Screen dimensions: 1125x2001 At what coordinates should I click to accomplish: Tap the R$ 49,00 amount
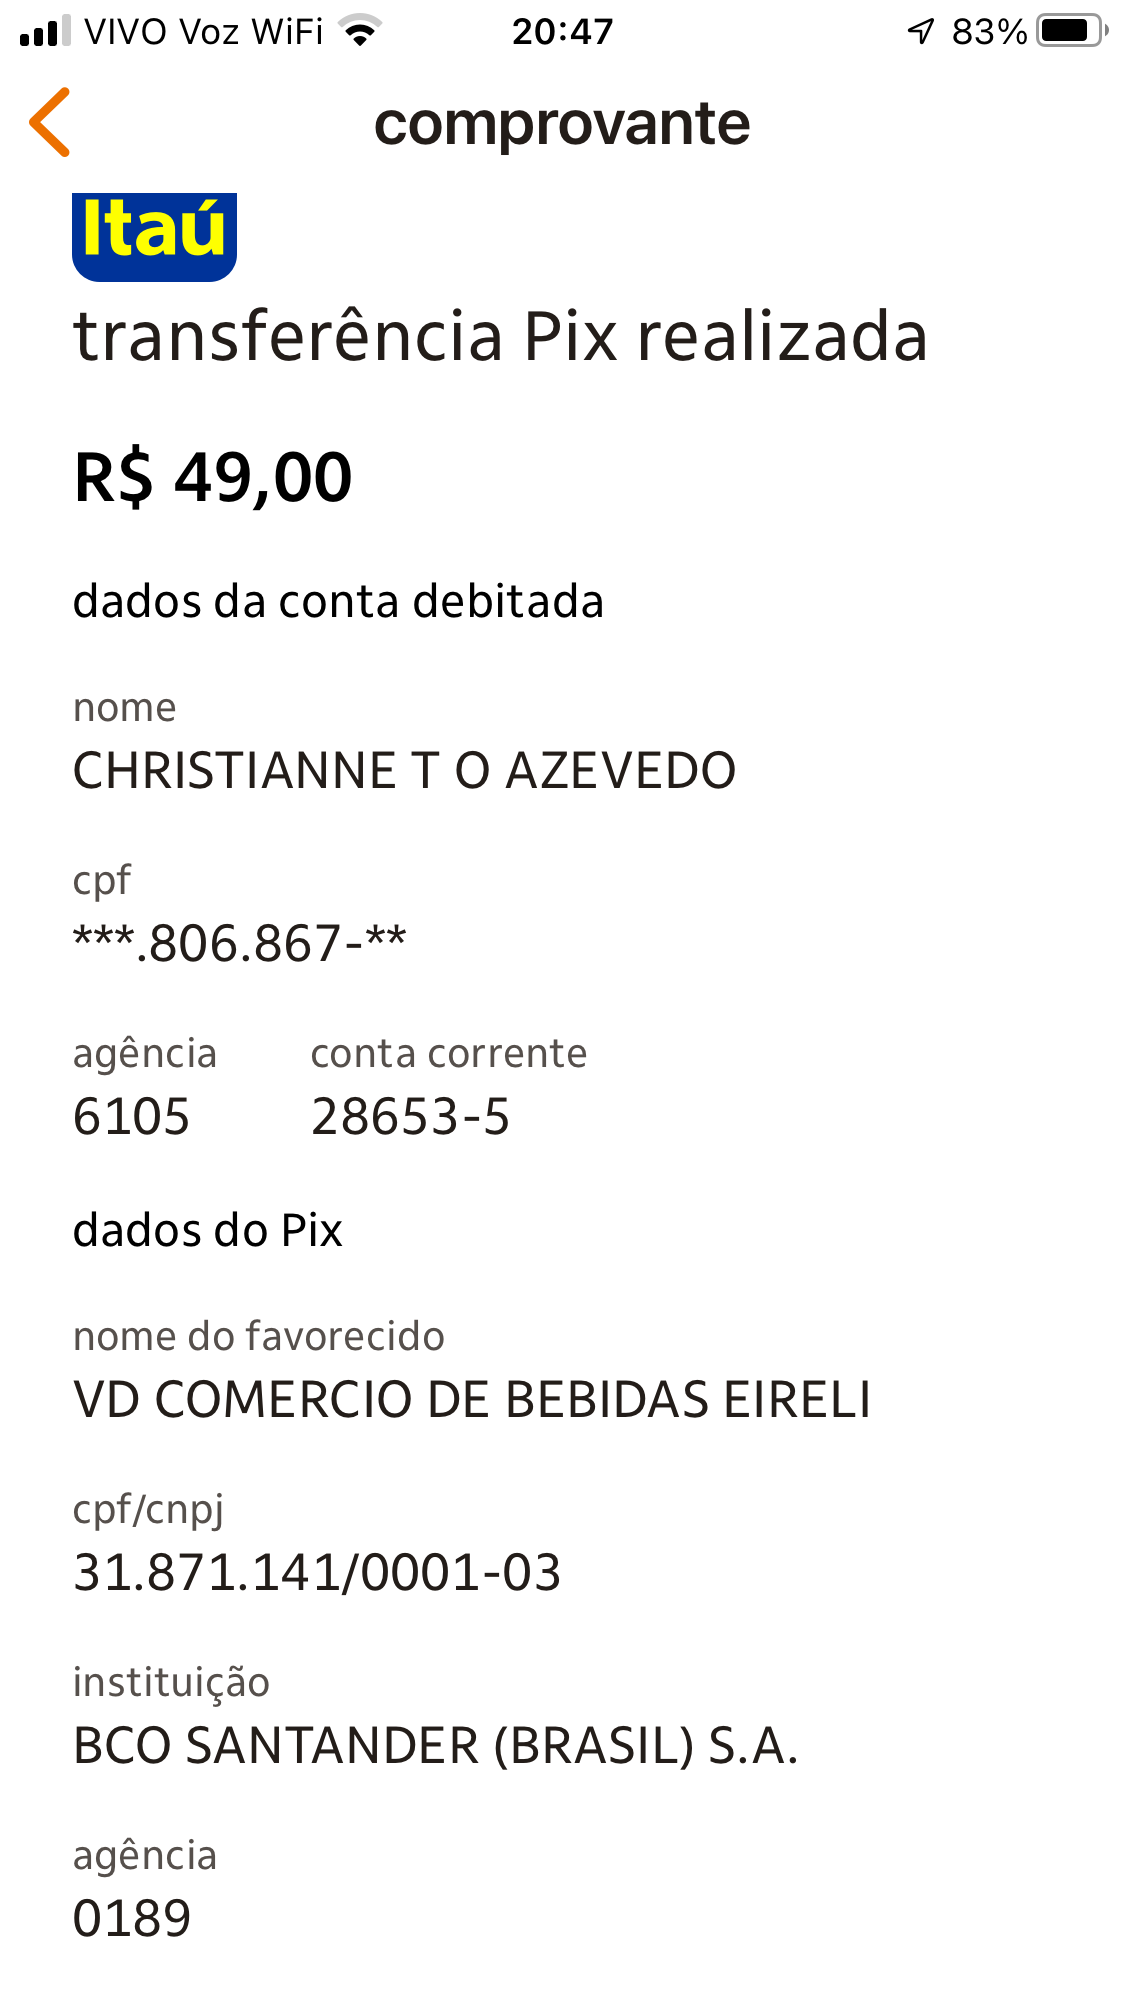[213, 477]
